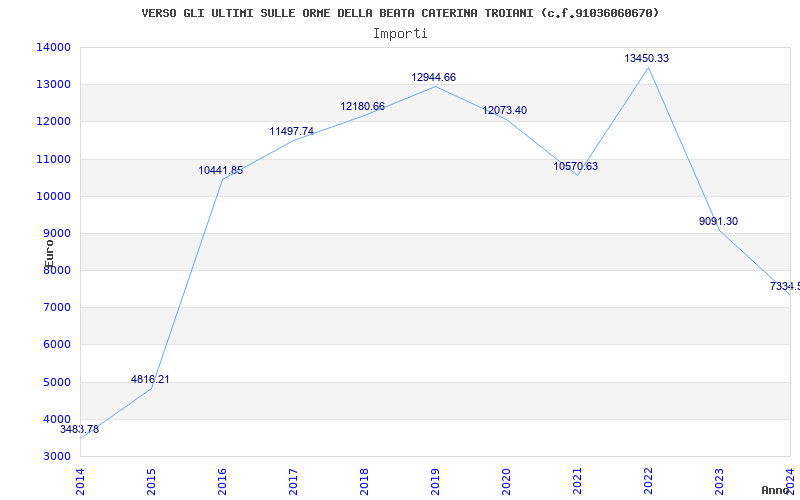800x500 pixels.
Task: Click the y-axis value 9000
Action: [x=56, y=234]
